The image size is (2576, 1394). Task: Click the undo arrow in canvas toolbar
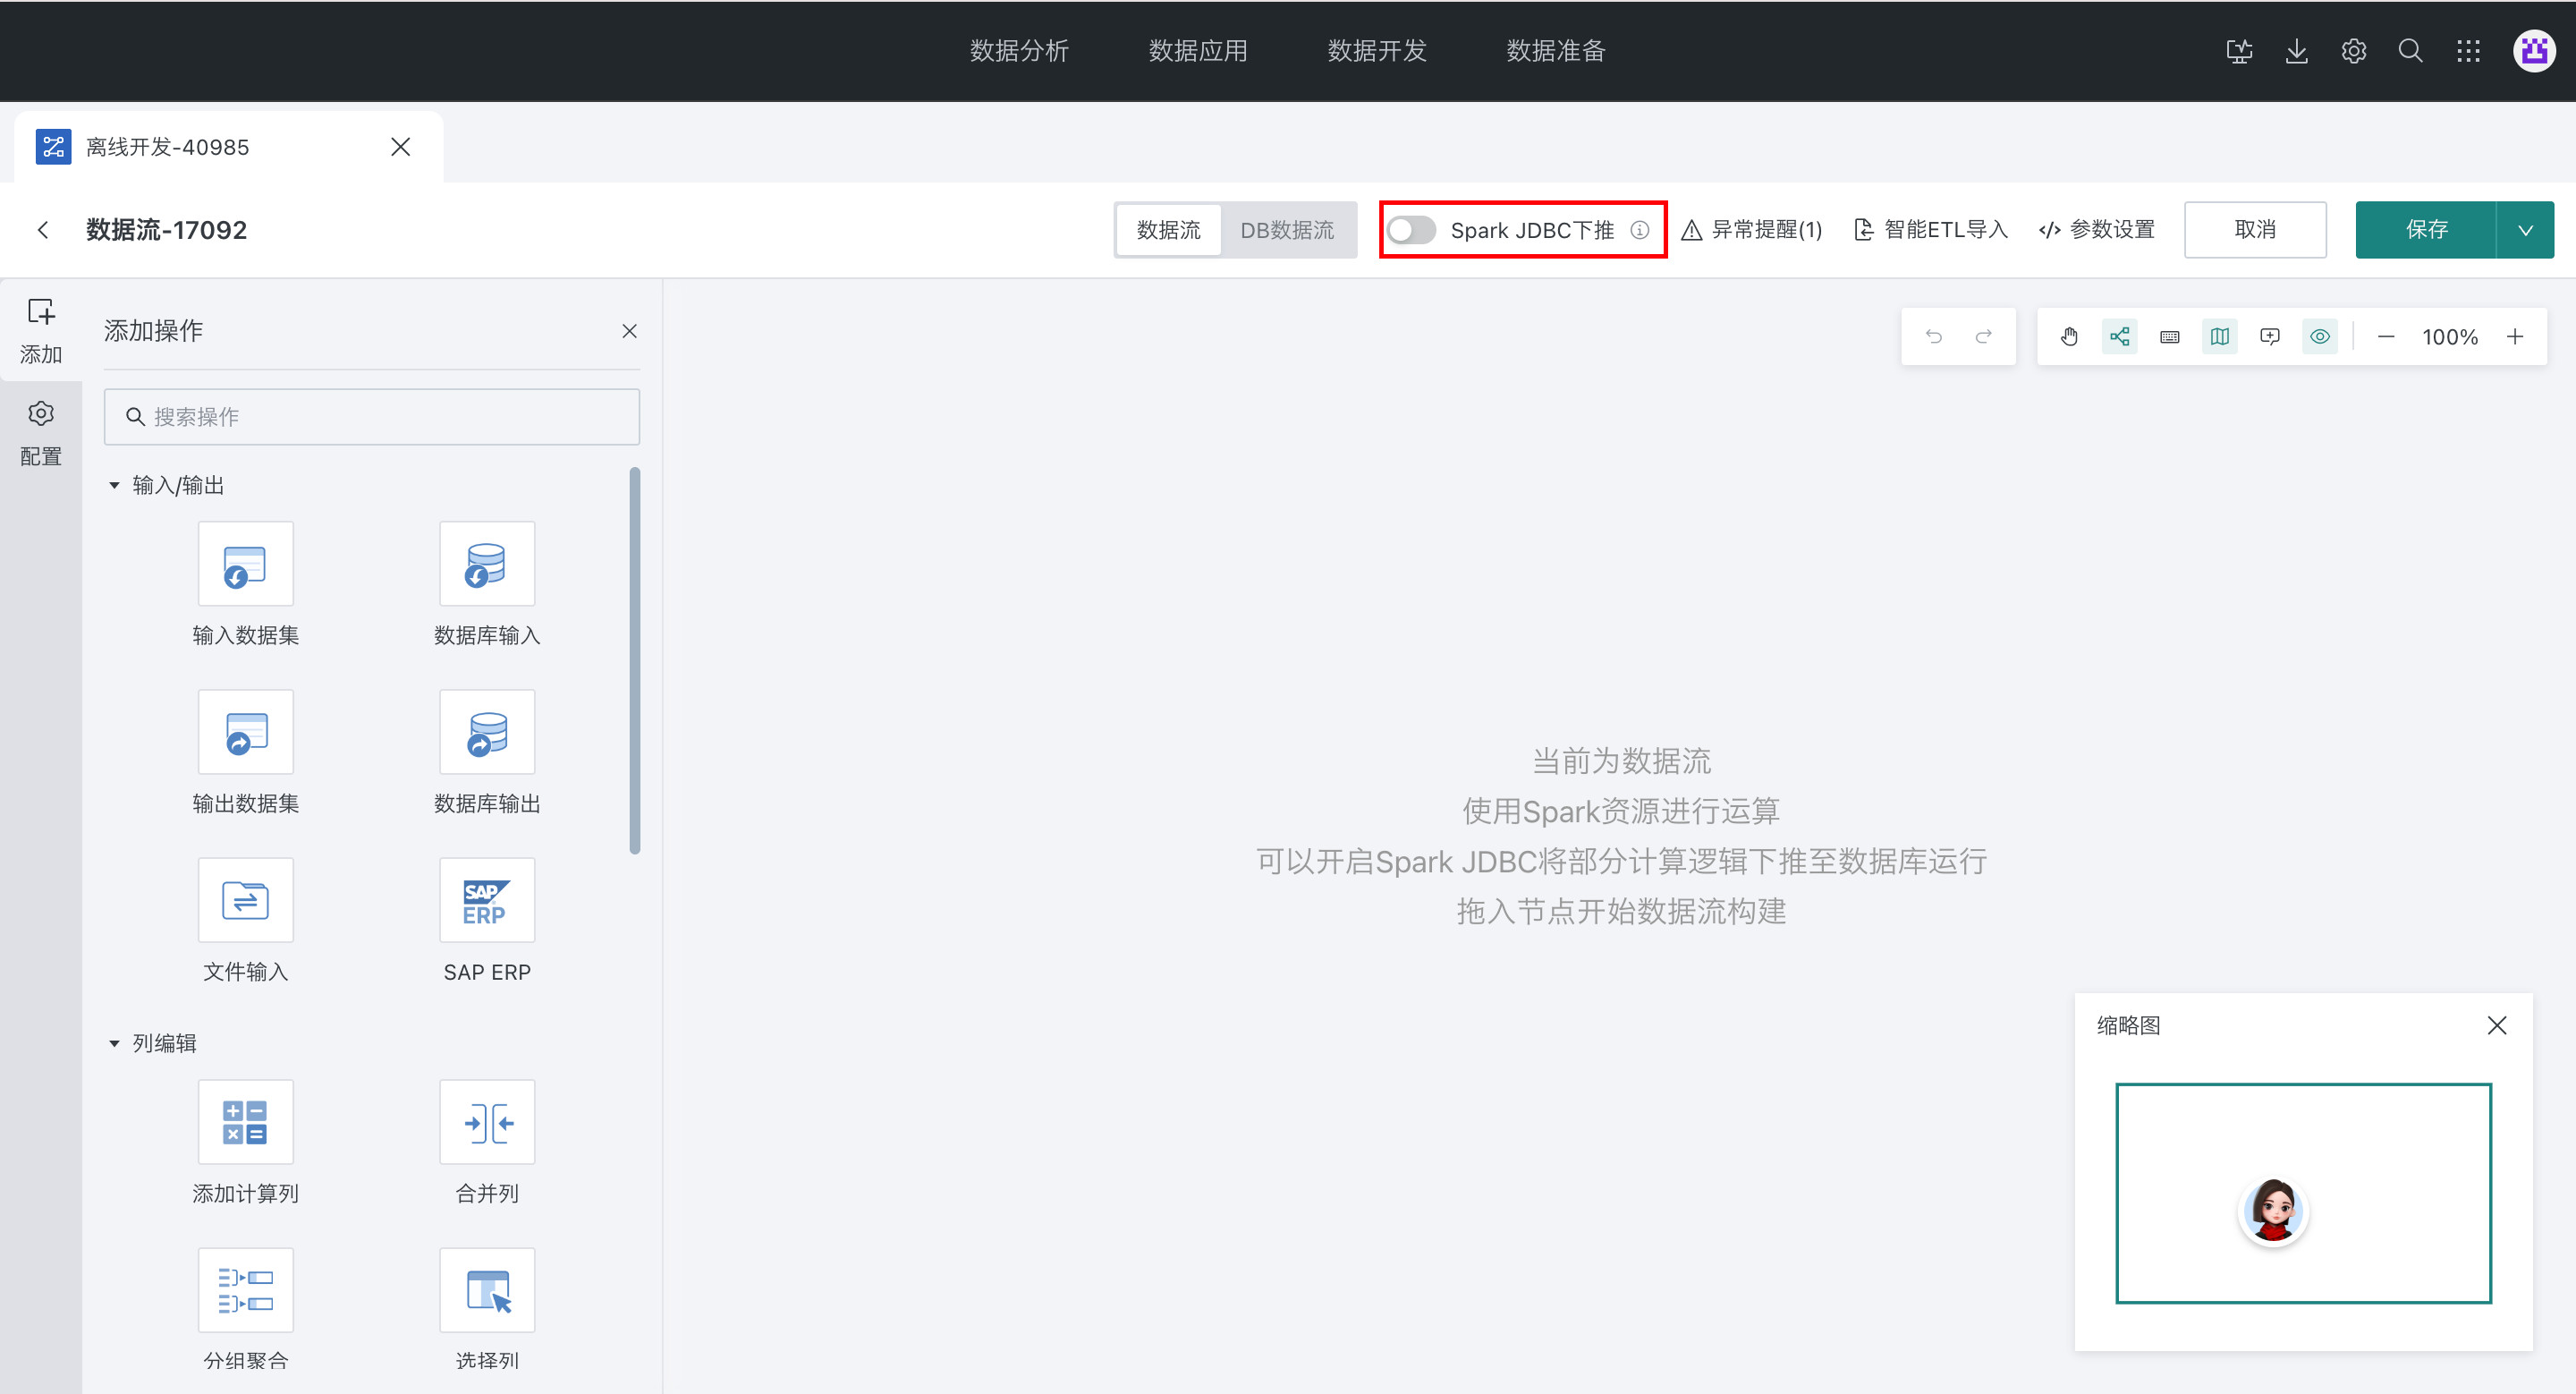1933,337
